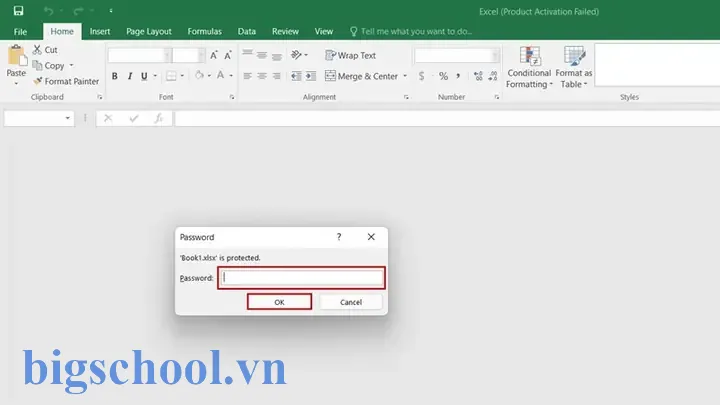
Task: Switch to the View tab
Action: tap(324, 31)
